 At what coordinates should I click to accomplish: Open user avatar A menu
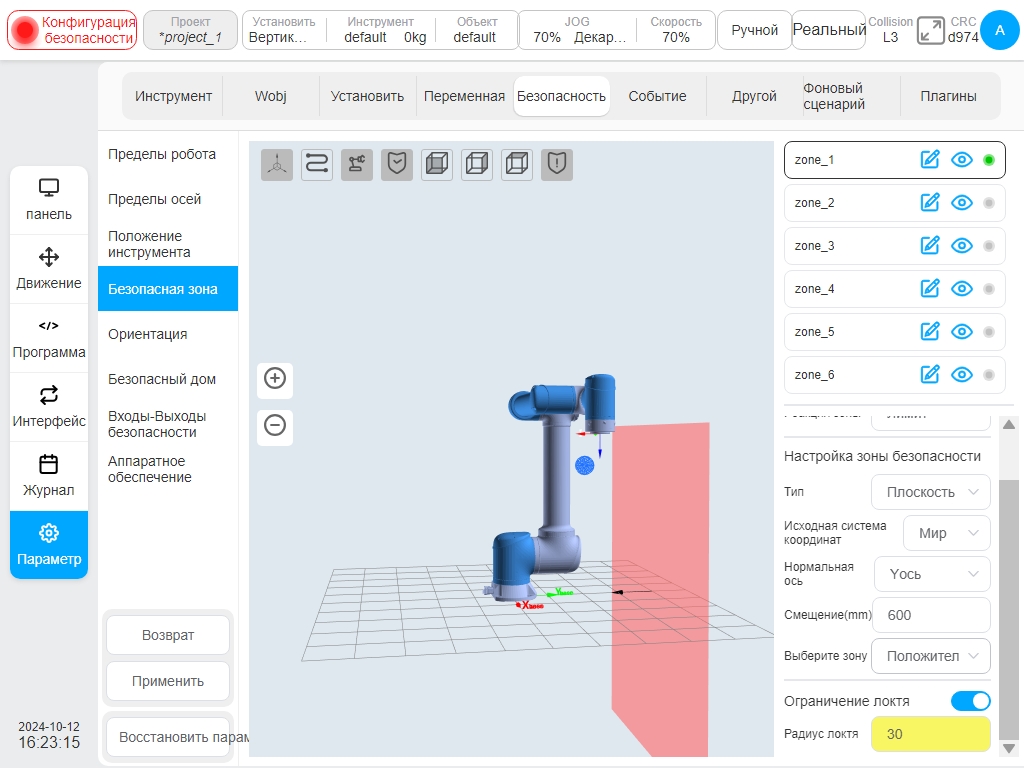click(x=1000, y=30)
